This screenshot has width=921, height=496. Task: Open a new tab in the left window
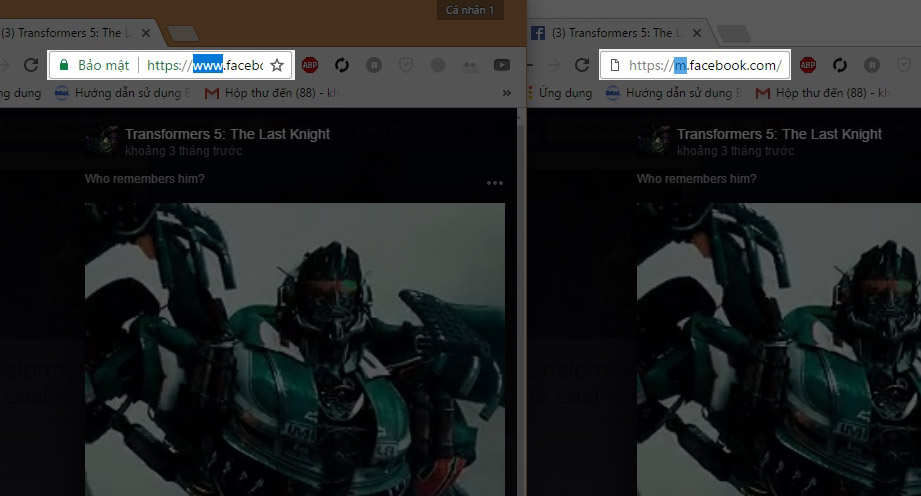pos(183,33)
